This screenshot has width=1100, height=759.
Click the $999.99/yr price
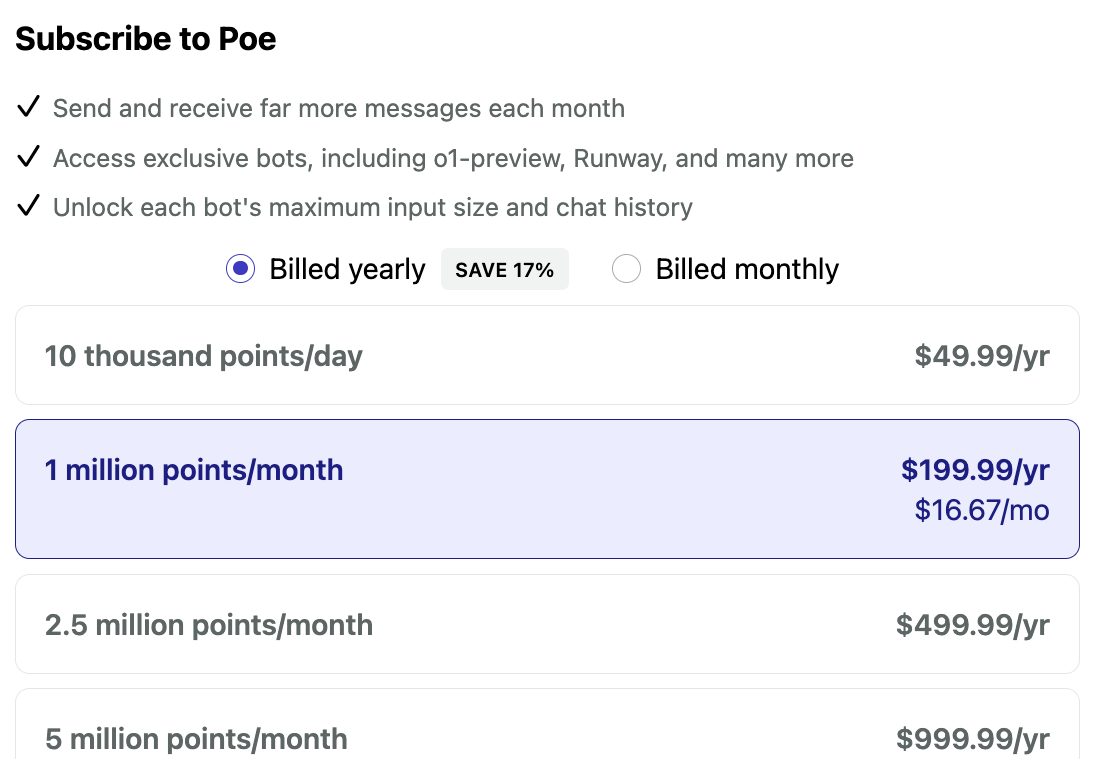973,739
